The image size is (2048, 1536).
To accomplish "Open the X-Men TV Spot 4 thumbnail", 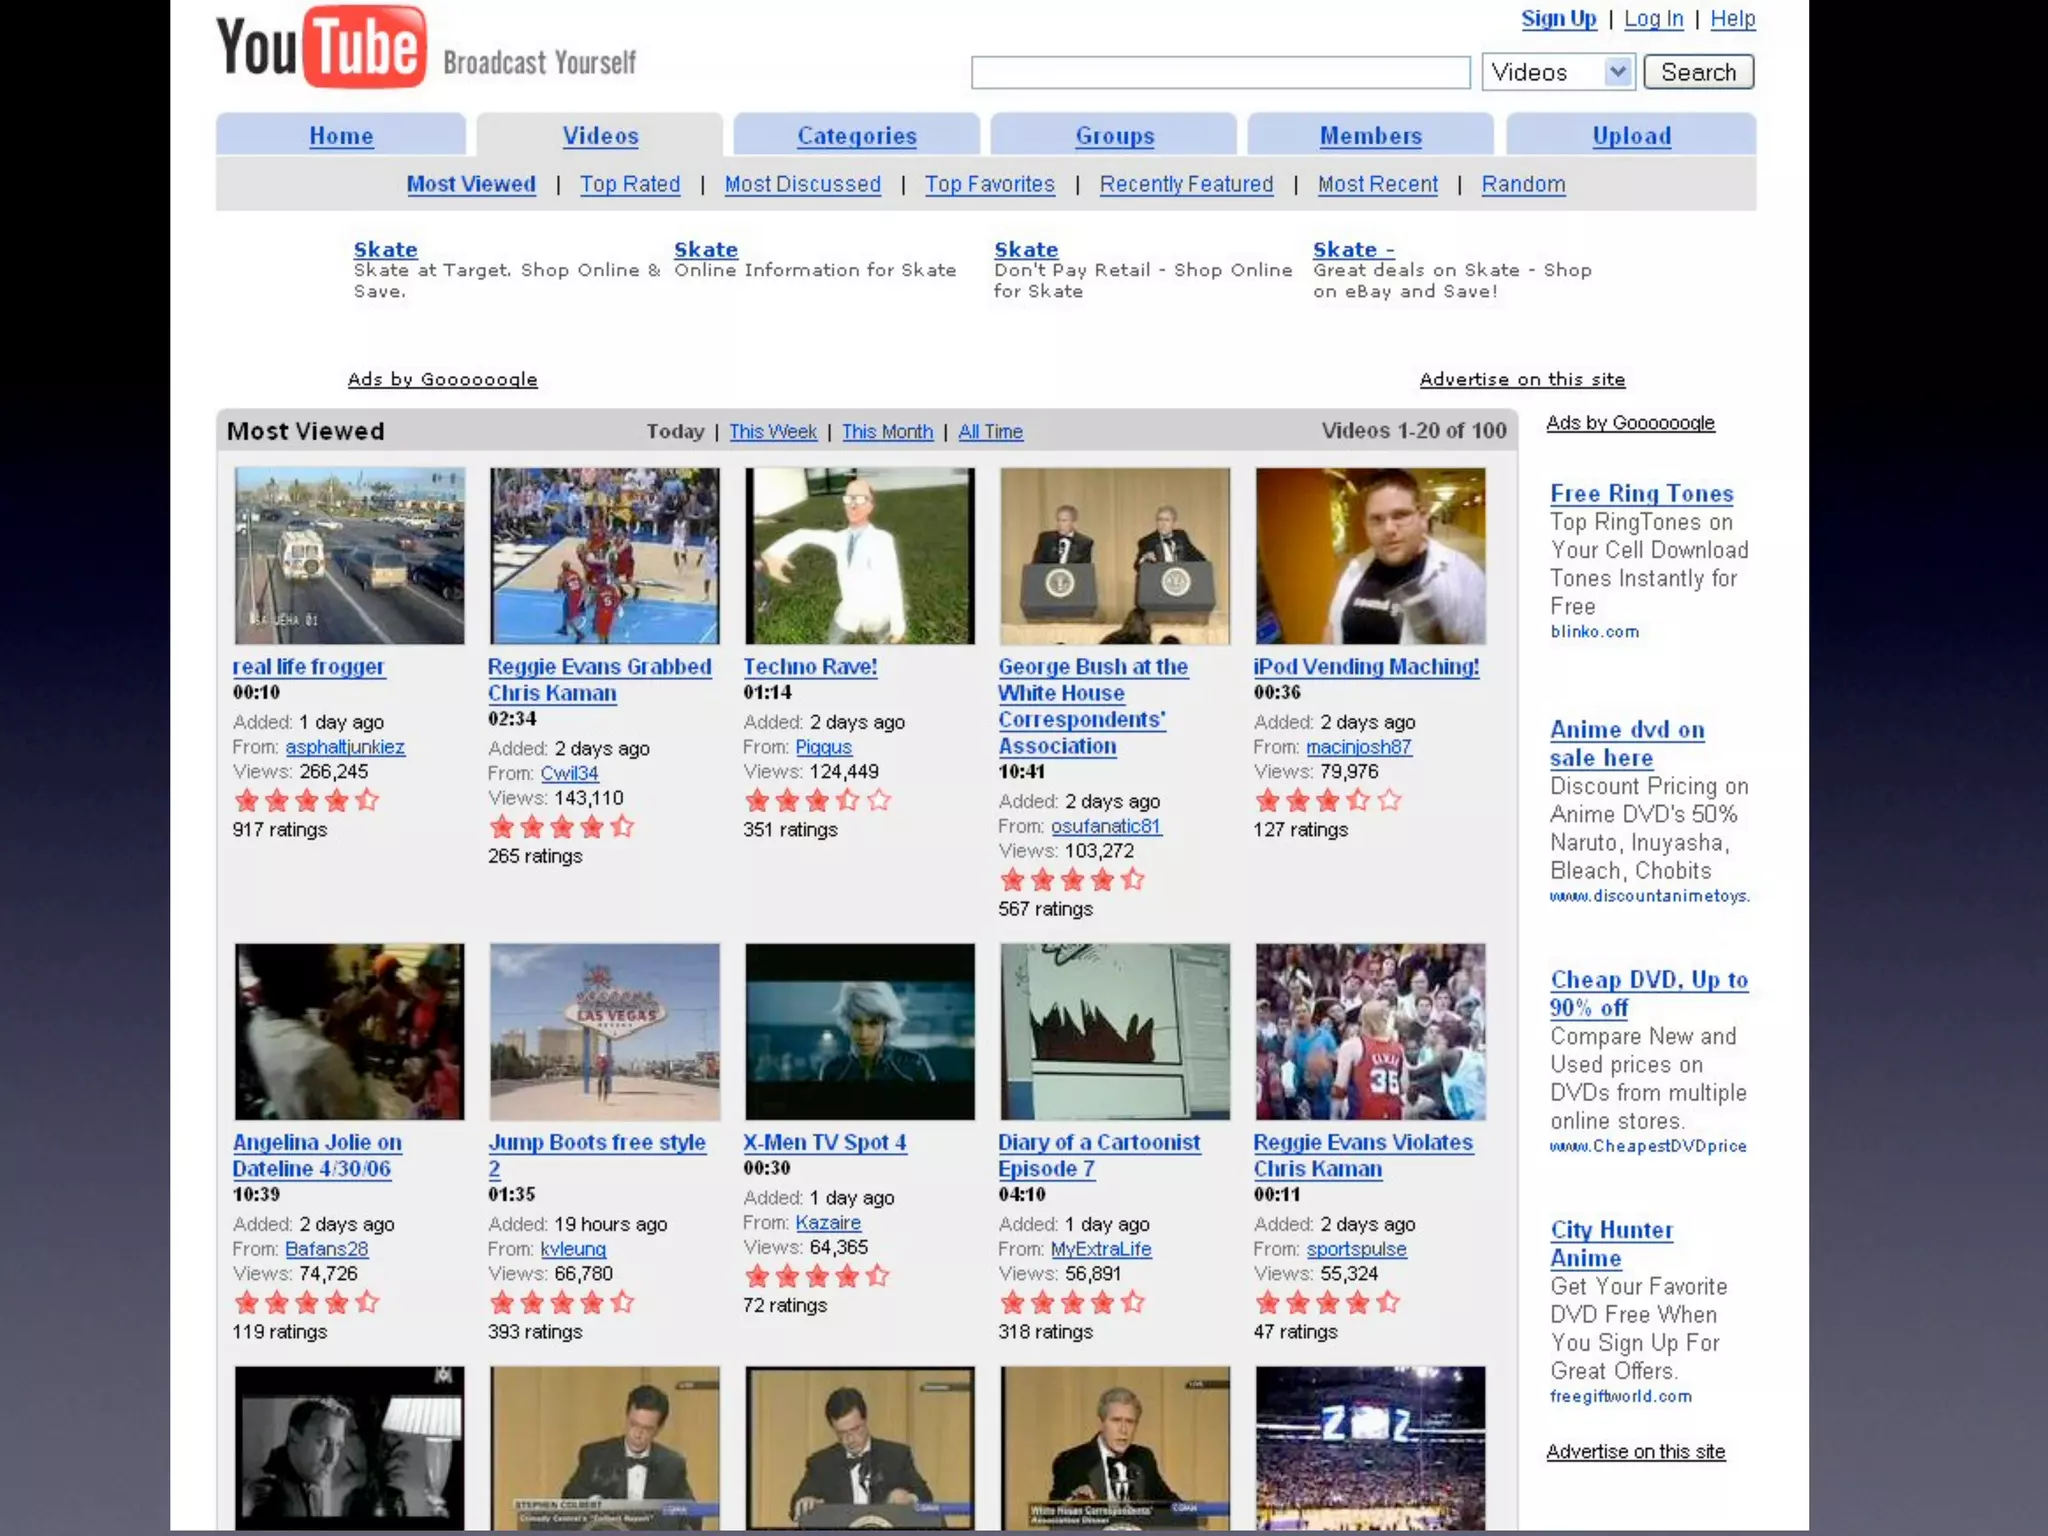I will click(859, 1031).
